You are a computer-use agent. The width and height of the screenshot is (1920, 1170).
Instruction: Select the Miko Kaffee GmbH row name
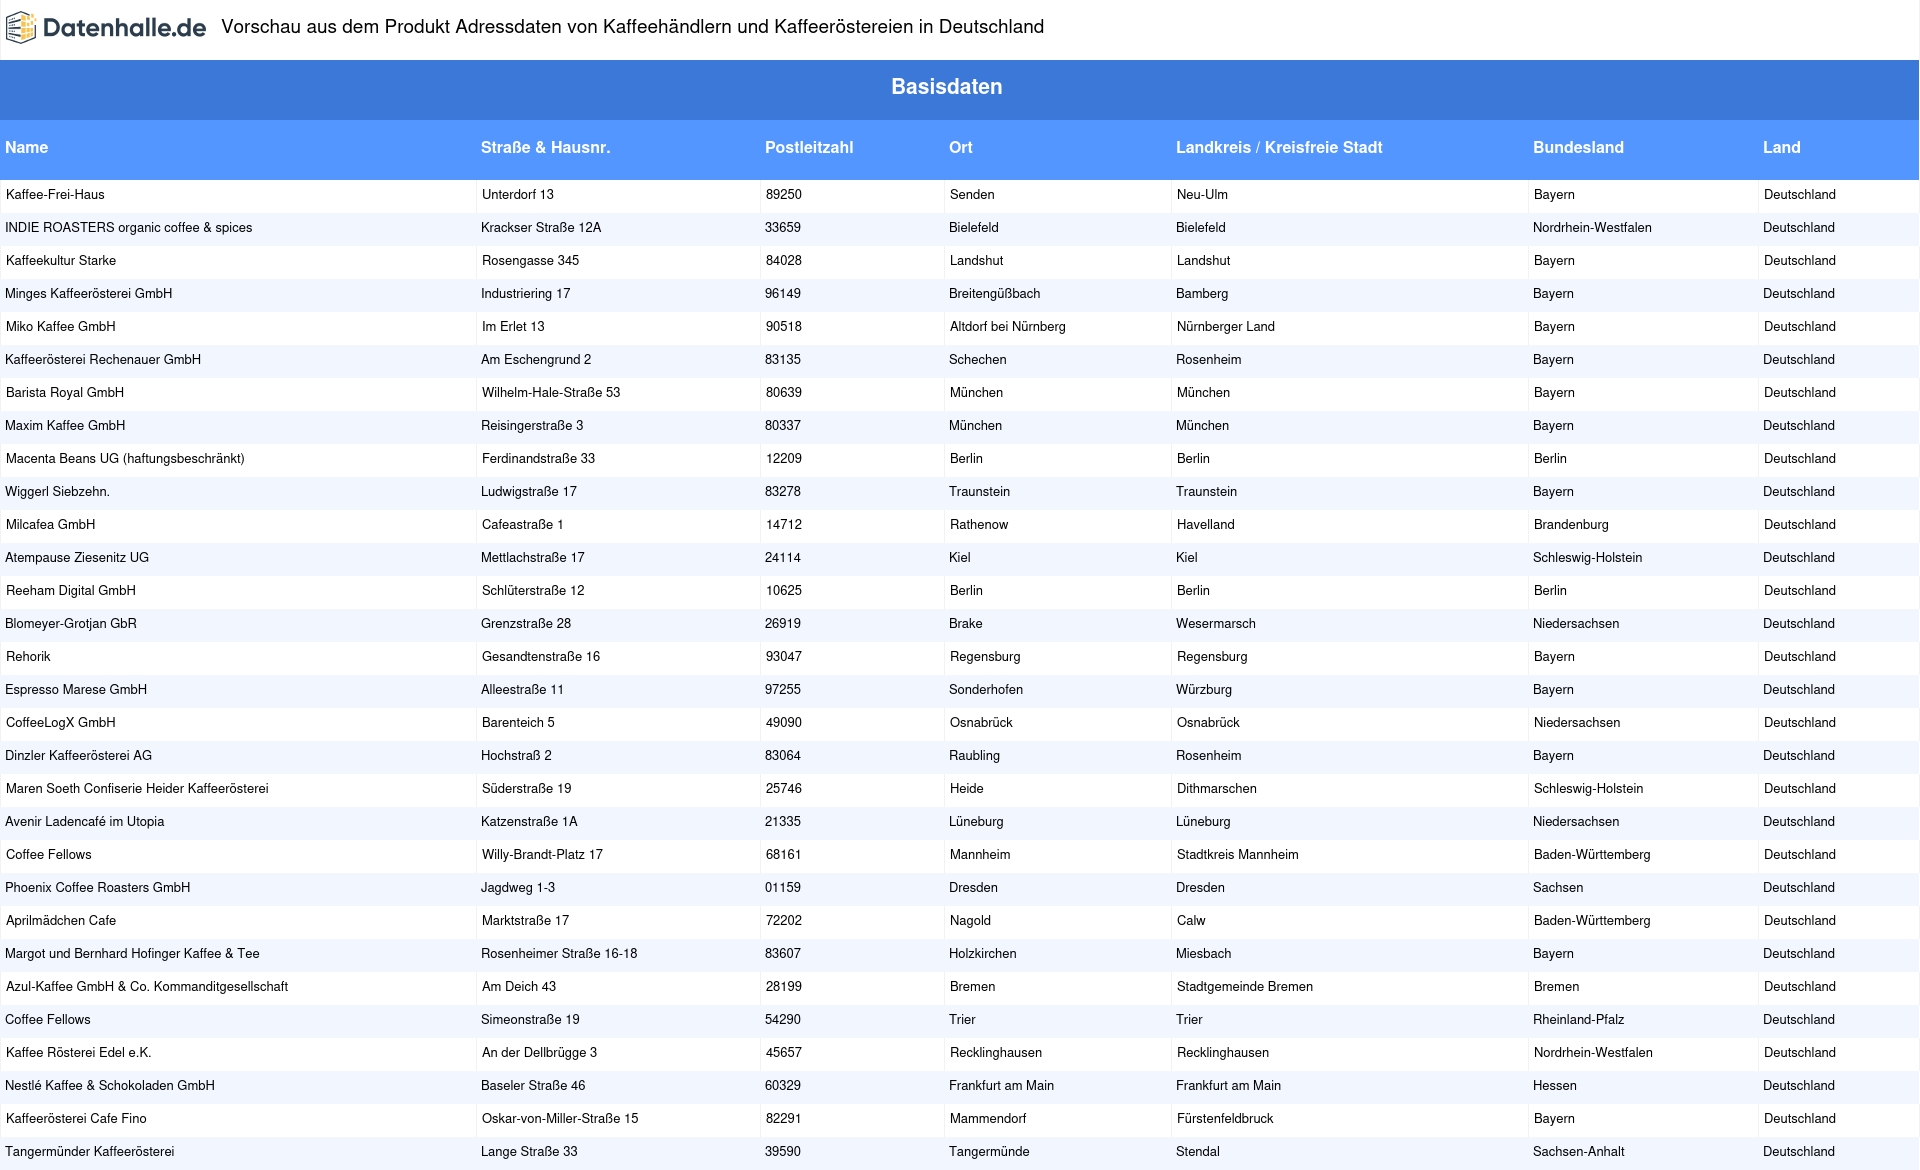pyautogui.click(x=61, y=327)
